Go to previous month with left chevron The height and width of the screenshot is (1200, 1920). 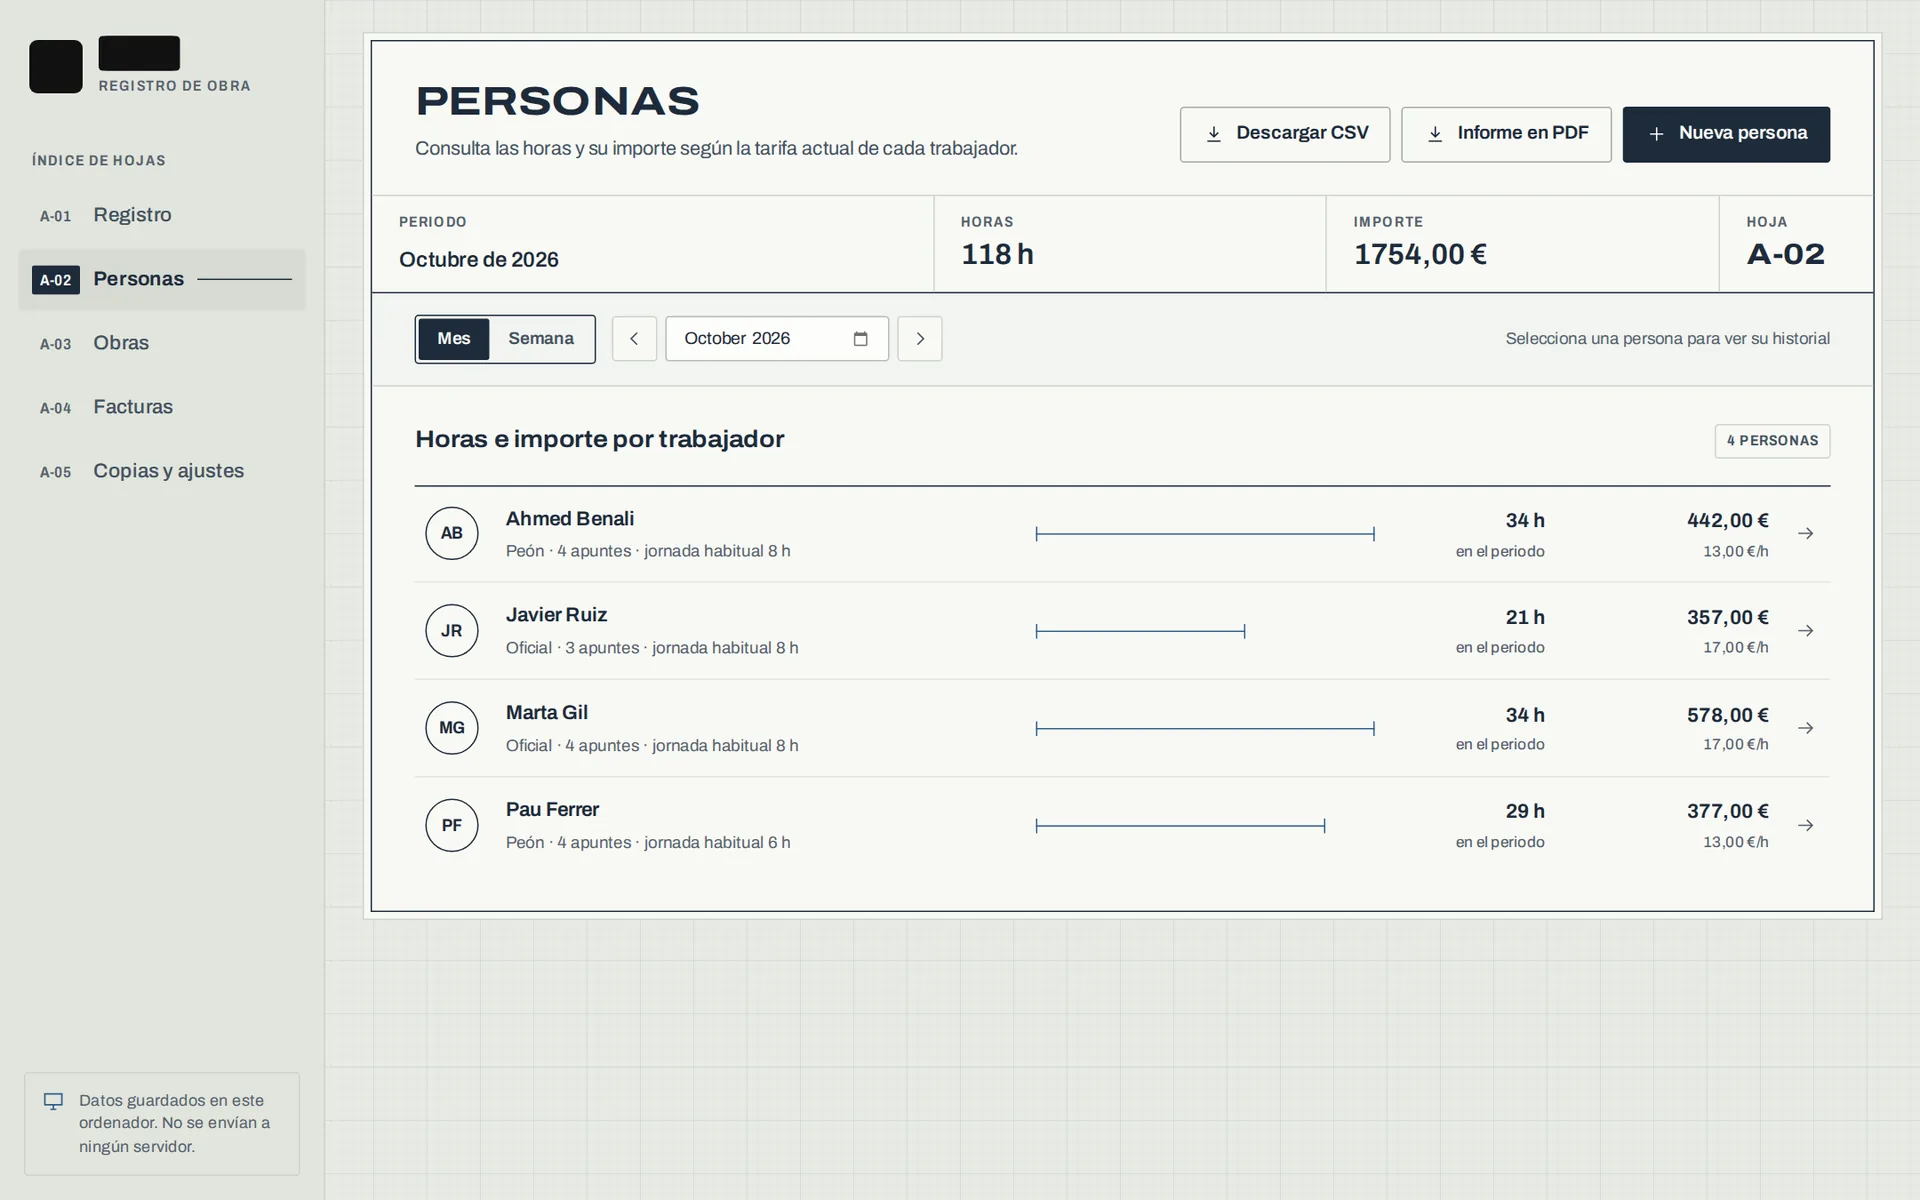[634, 339]
